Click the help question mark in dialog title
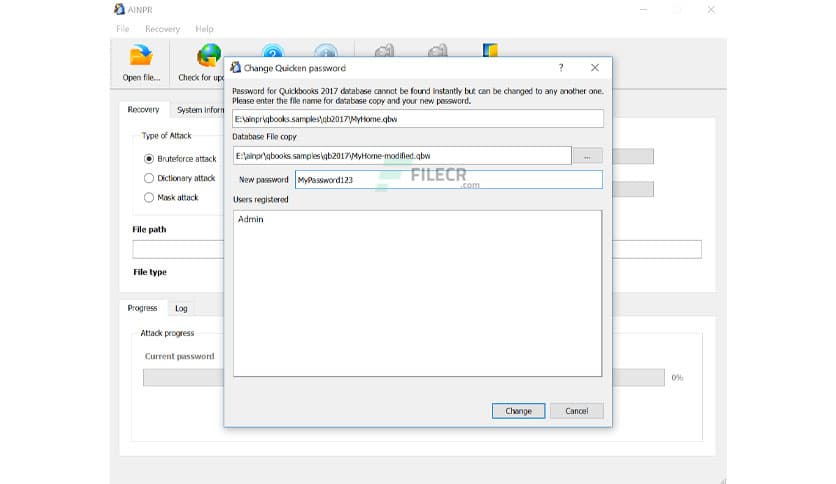The height and width of the screenshot is (484, 836). click(x=561, y=68)
